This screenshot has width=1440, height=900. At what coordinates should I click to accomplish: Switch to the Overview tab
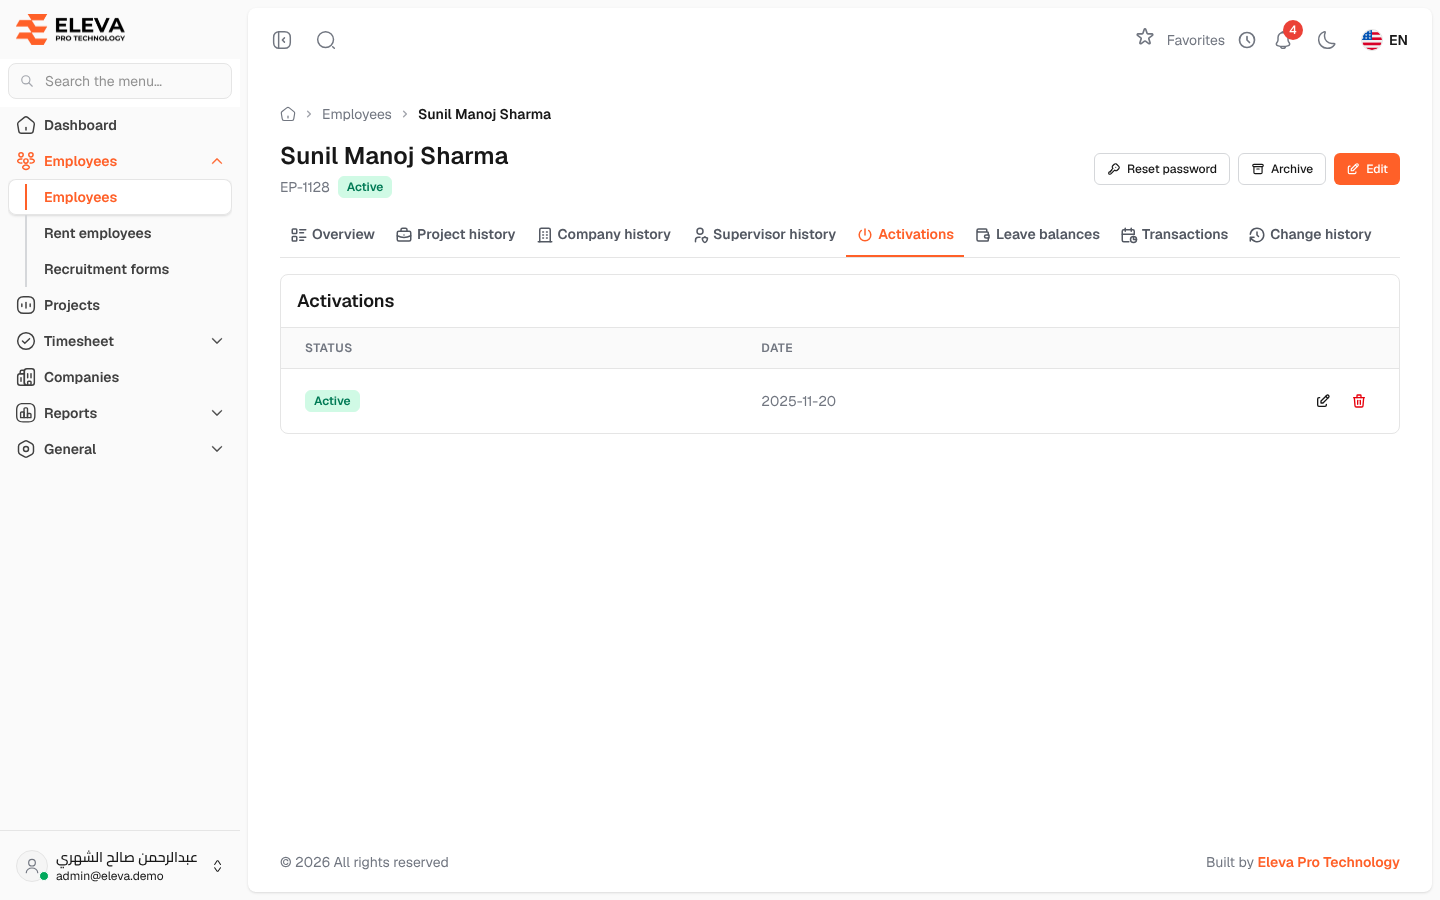[332, 235]
